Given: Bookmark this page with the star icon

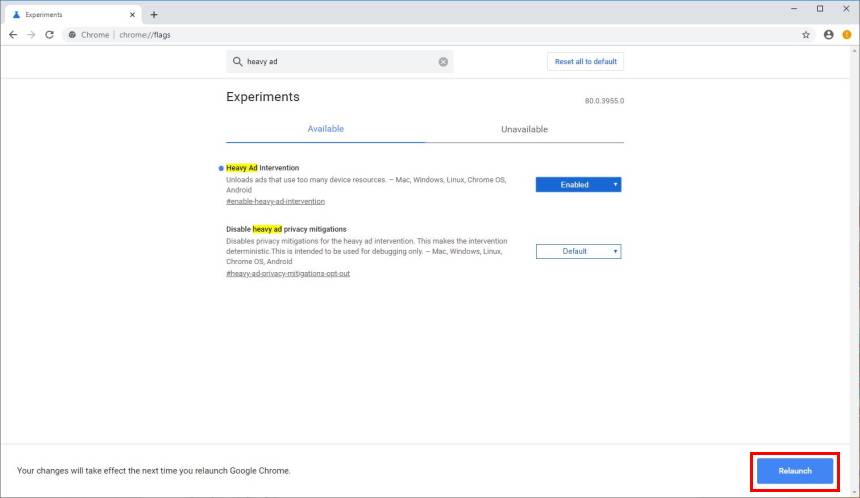Looking at the screenshot, I should [x=806, y=35].
